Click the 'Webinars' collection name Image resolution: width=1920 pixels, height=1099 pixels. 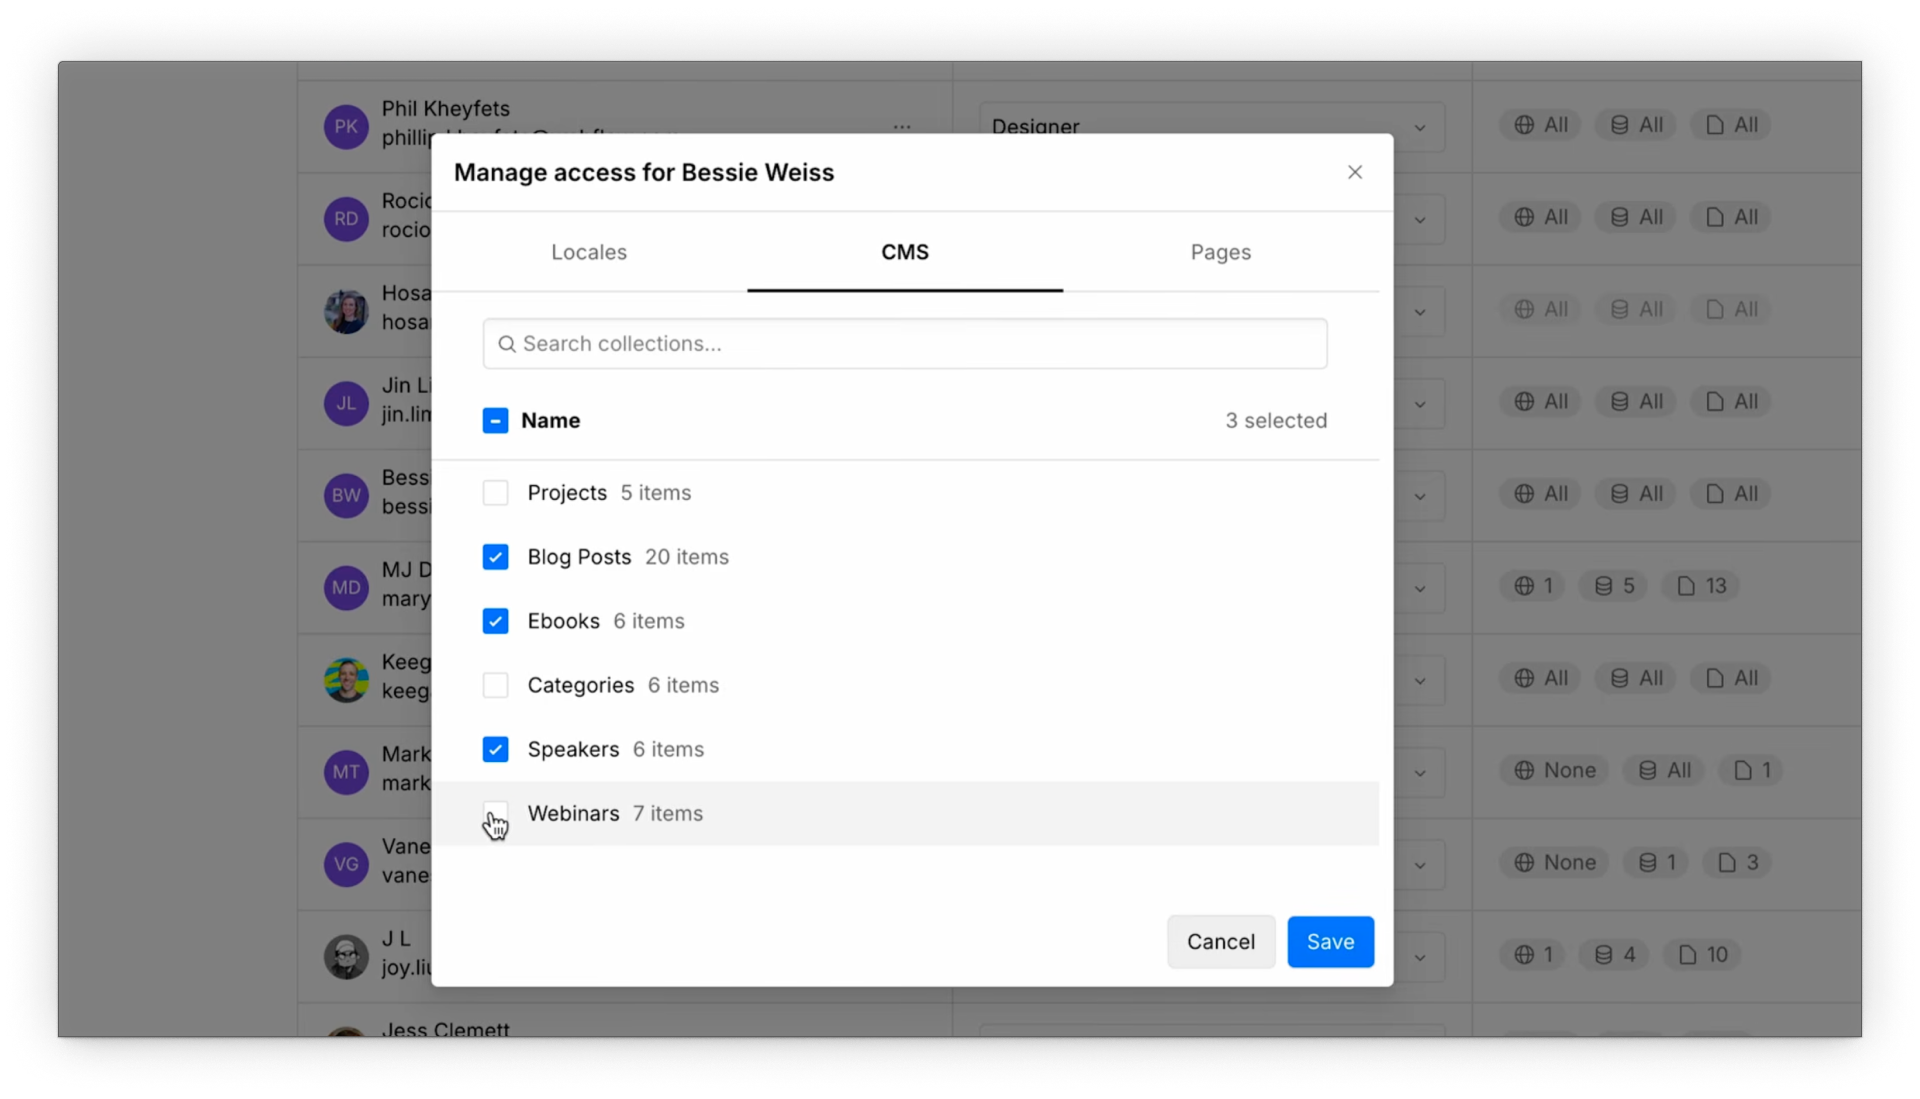tap(573, 813)
